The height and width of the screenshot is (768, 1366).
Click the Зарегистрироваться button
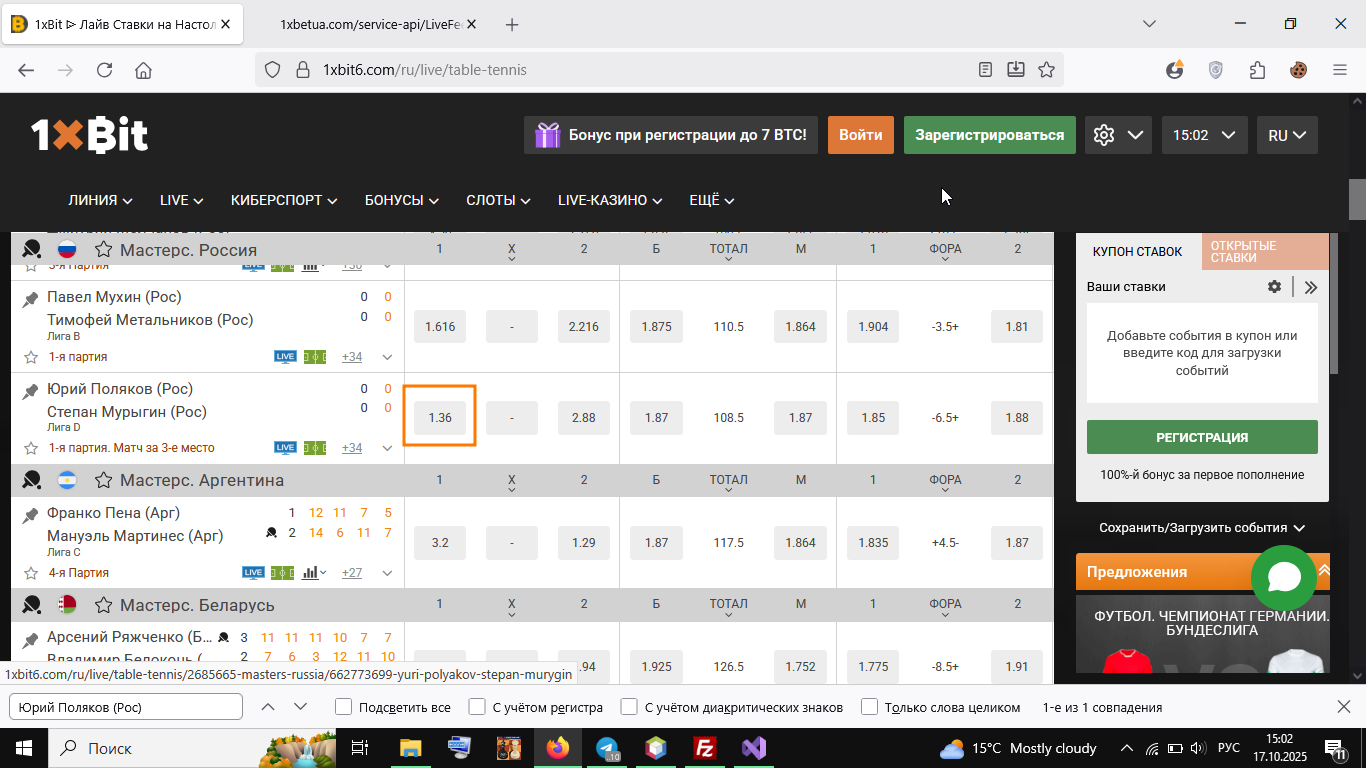990,135
